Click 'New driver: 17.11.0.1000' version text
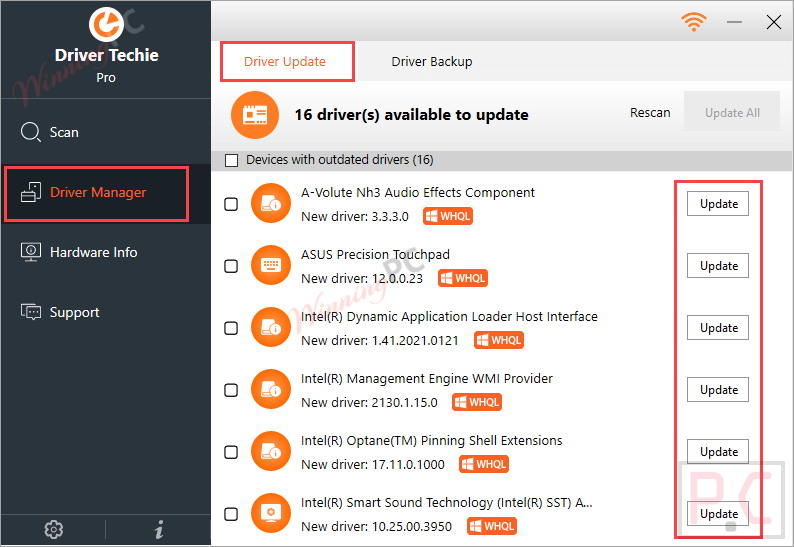This screenshot has height=547, width=794. click(x=373, y=464)
